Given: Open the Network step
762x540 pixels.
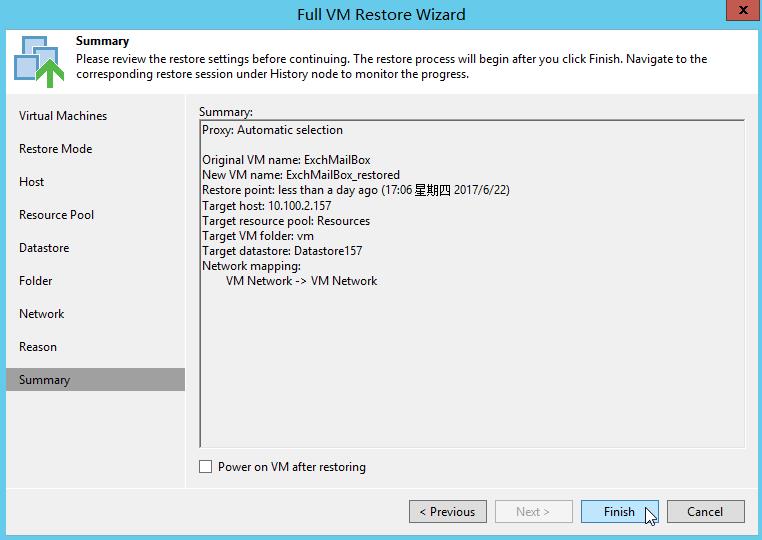Looking at the screenshot, I should point(41,314).
